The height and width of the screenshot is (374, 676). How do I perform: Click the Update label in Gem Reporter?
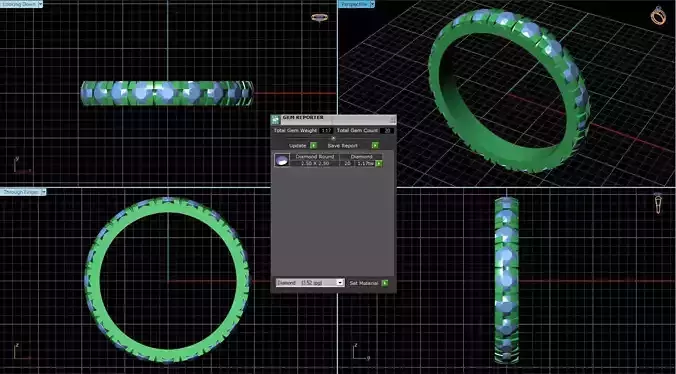point(297,146)
